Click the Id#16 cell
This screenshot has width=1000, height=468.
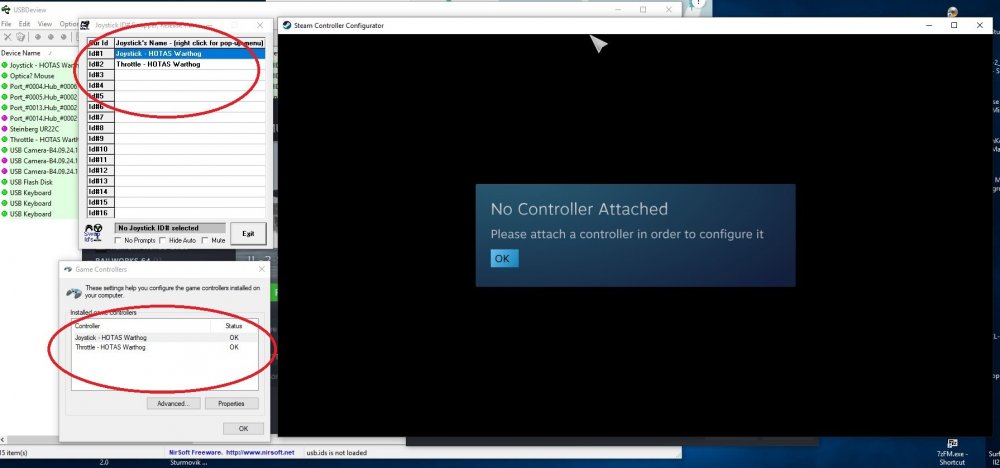(100, 213)
